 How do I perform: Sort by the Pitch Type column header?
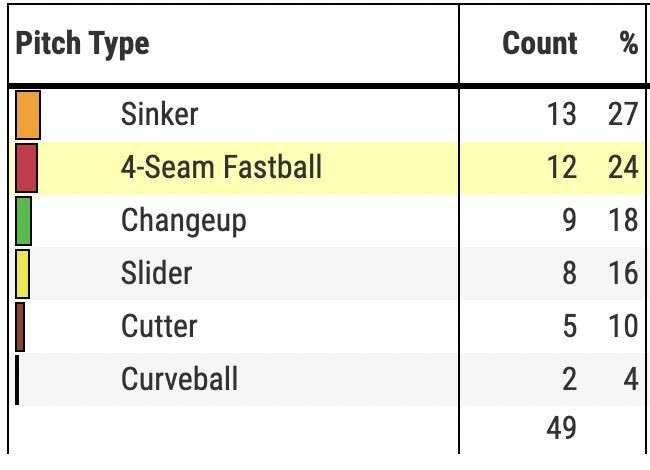click(82, 44)
